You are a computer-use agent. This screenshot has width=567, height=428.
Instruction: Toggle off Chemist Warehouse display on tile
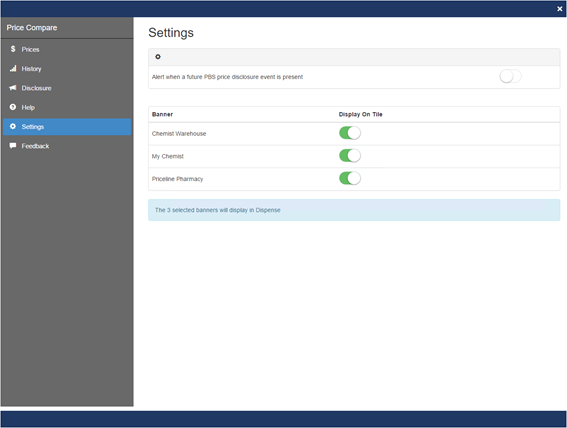[350, 133]
